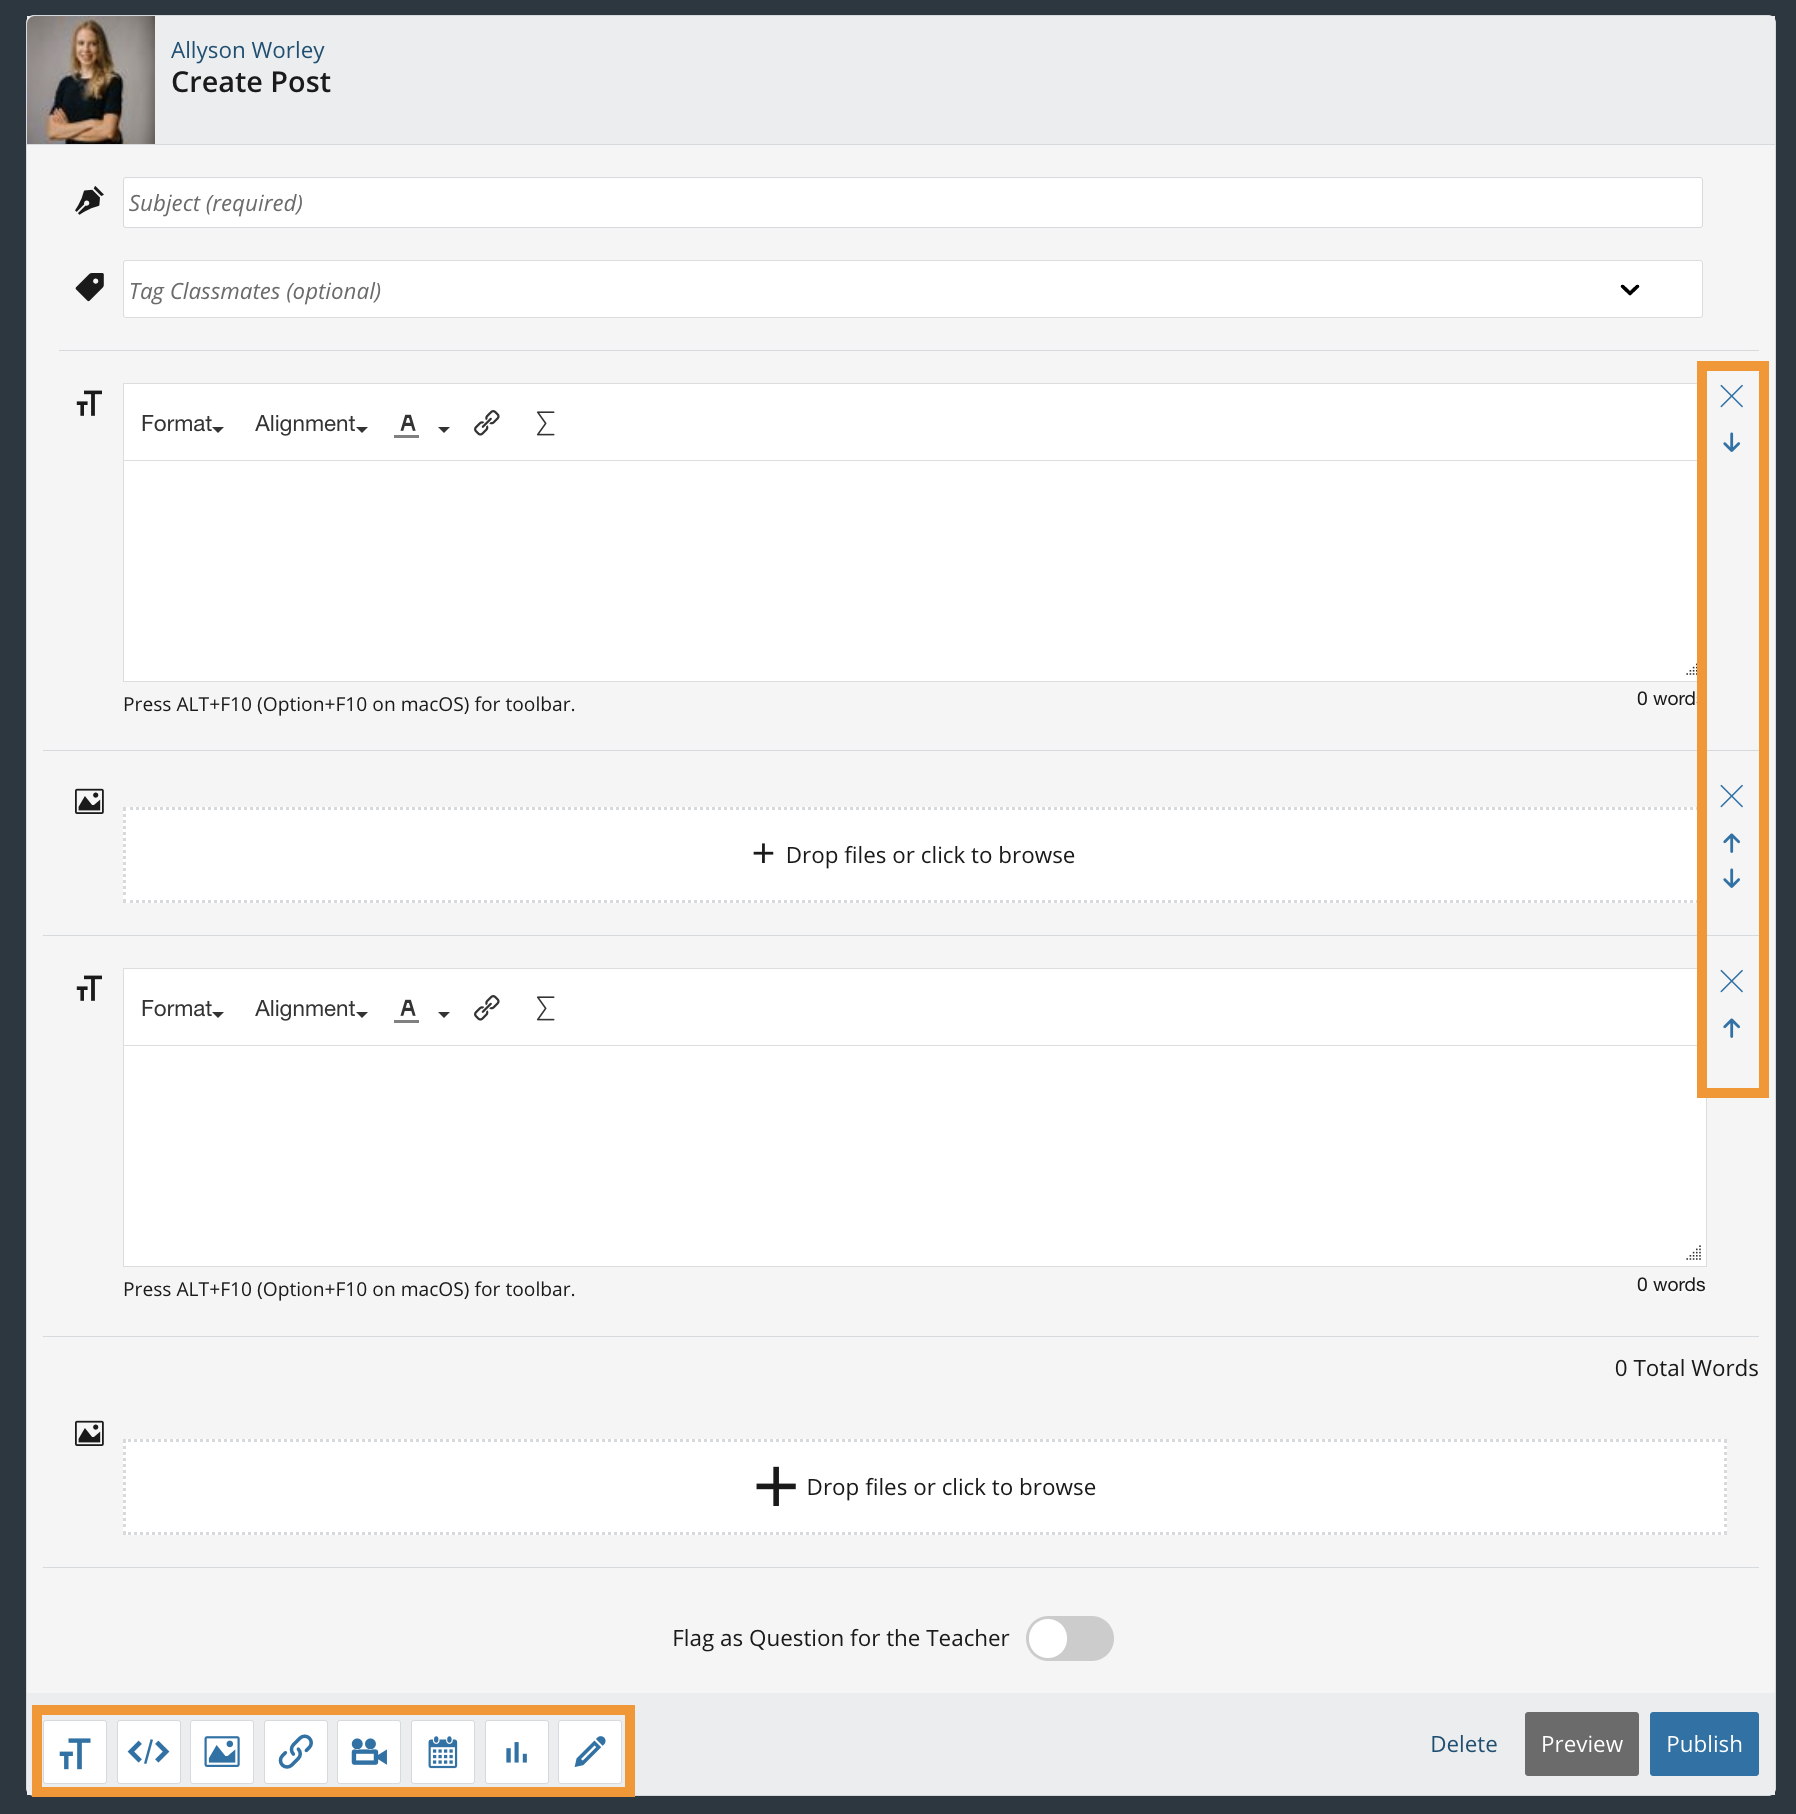Add a text section from bottom toolbar
Image resolution: width=1796 pixels, height=1814 pixels.
click(75, 1752)
